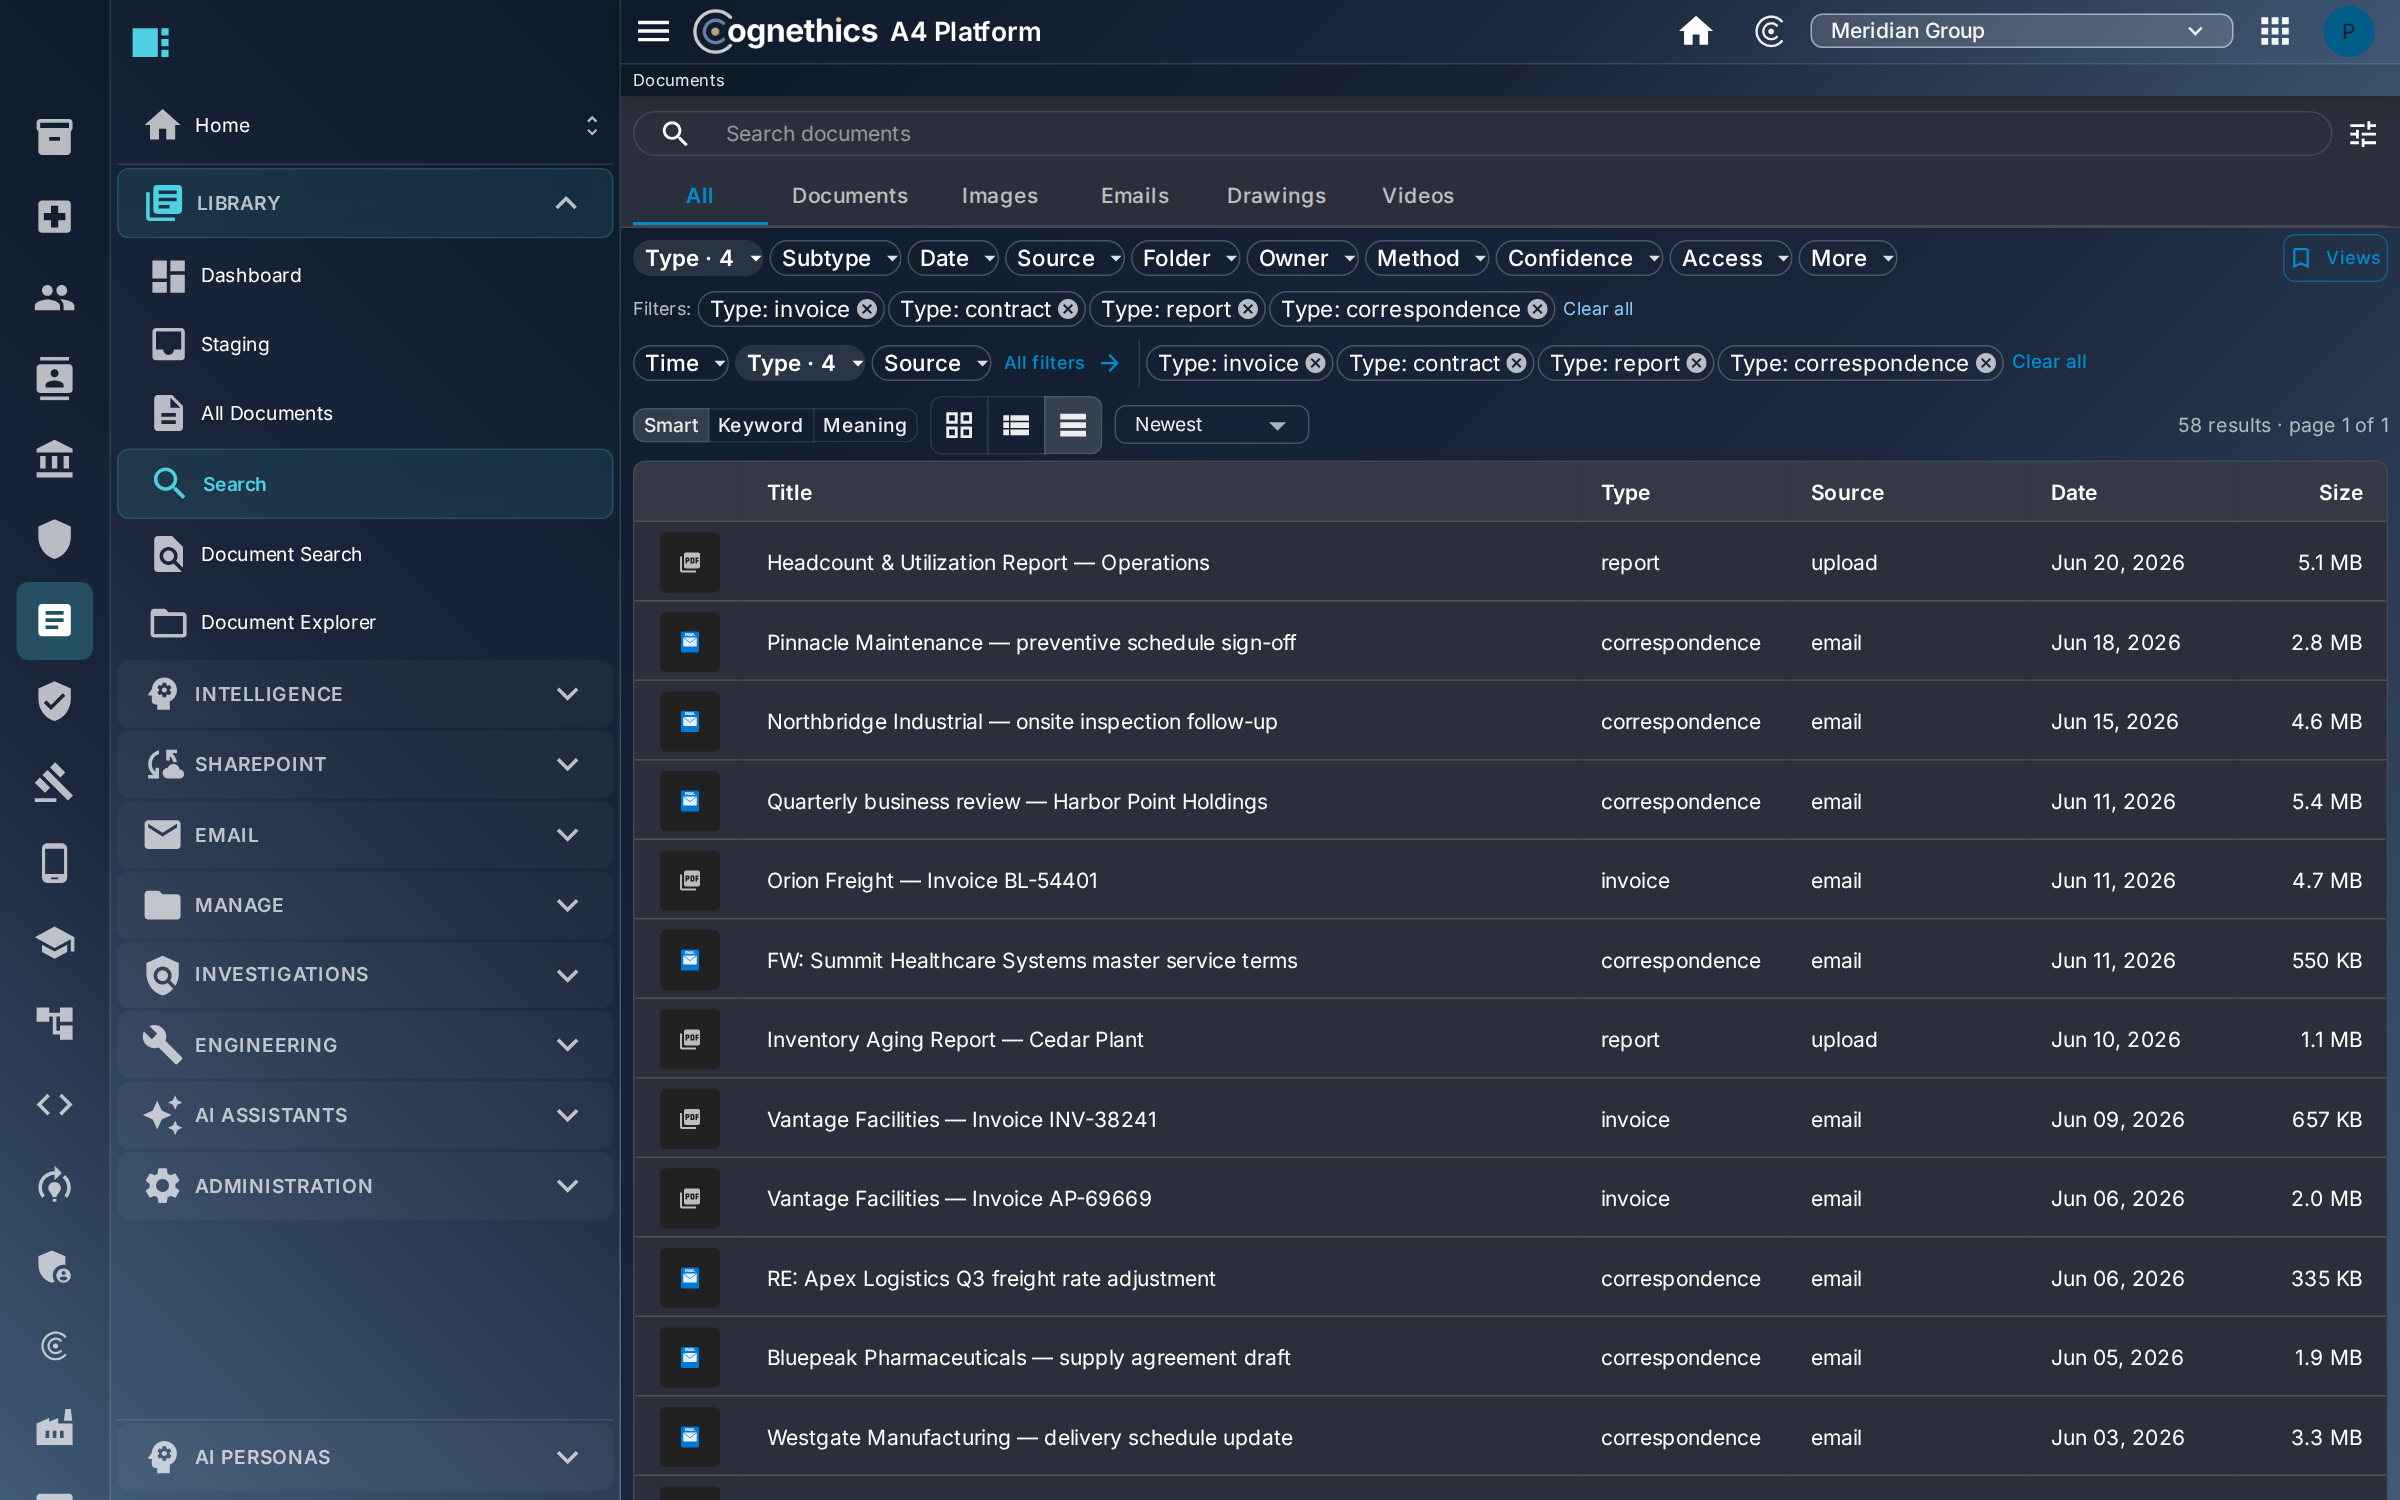
Task: Open the hamburger menu beside the Cognethics logo
Action: click(653, 31)
